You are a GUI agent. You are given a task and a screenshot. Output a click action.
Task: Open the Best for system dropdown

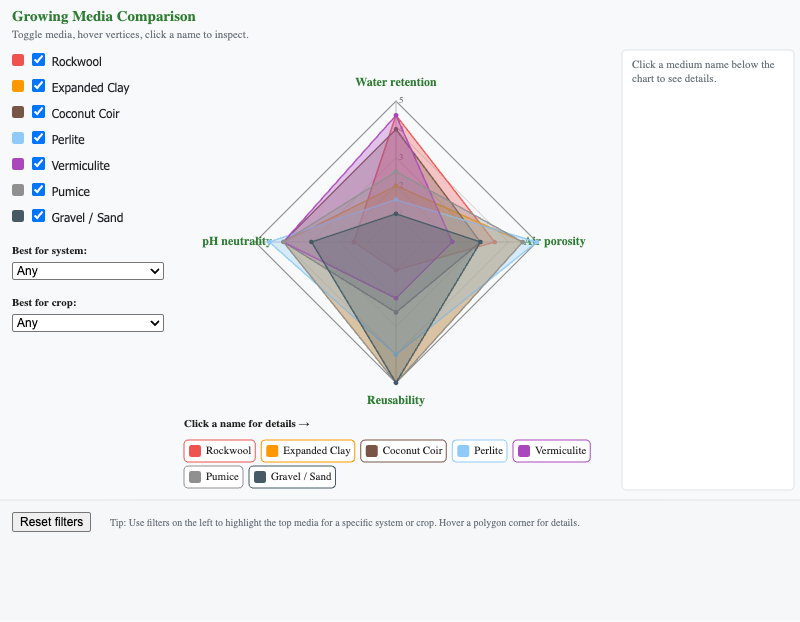[88, 271]
